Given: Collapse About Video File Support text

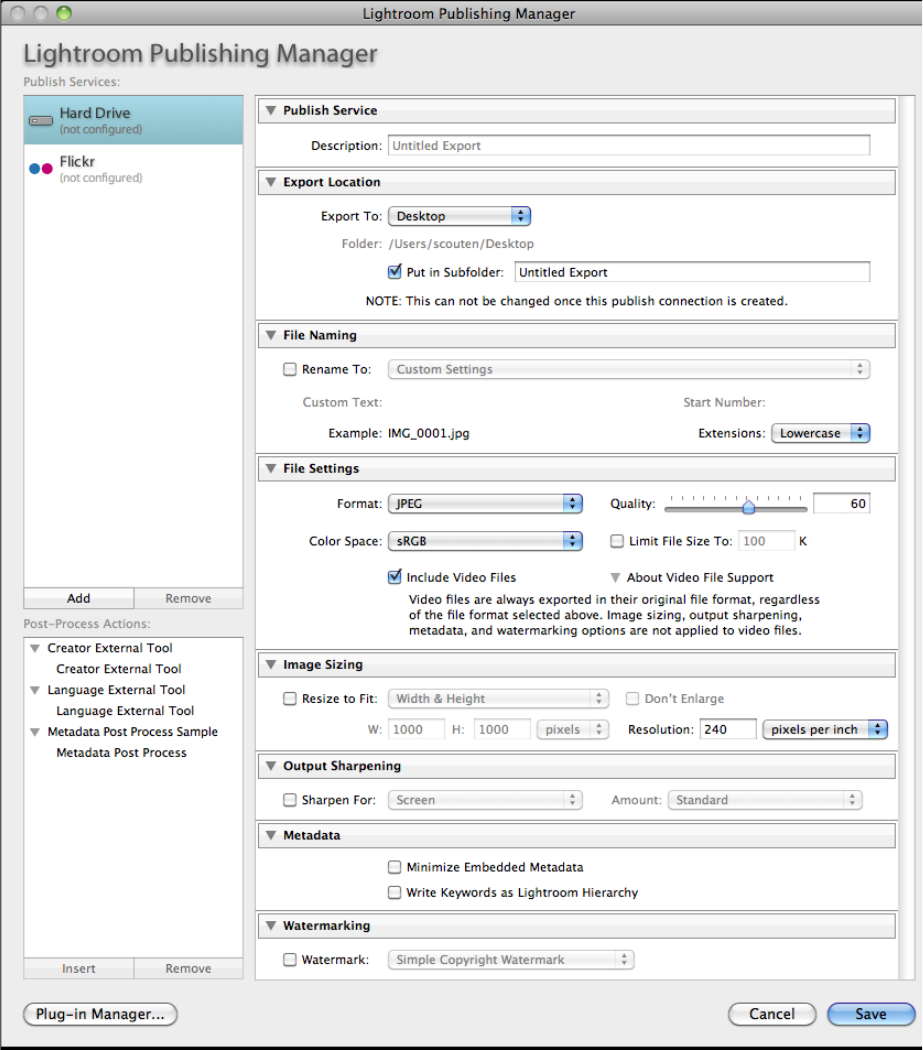Looking at the screenshot, I should pyautogui.click(x=615, y=577).
